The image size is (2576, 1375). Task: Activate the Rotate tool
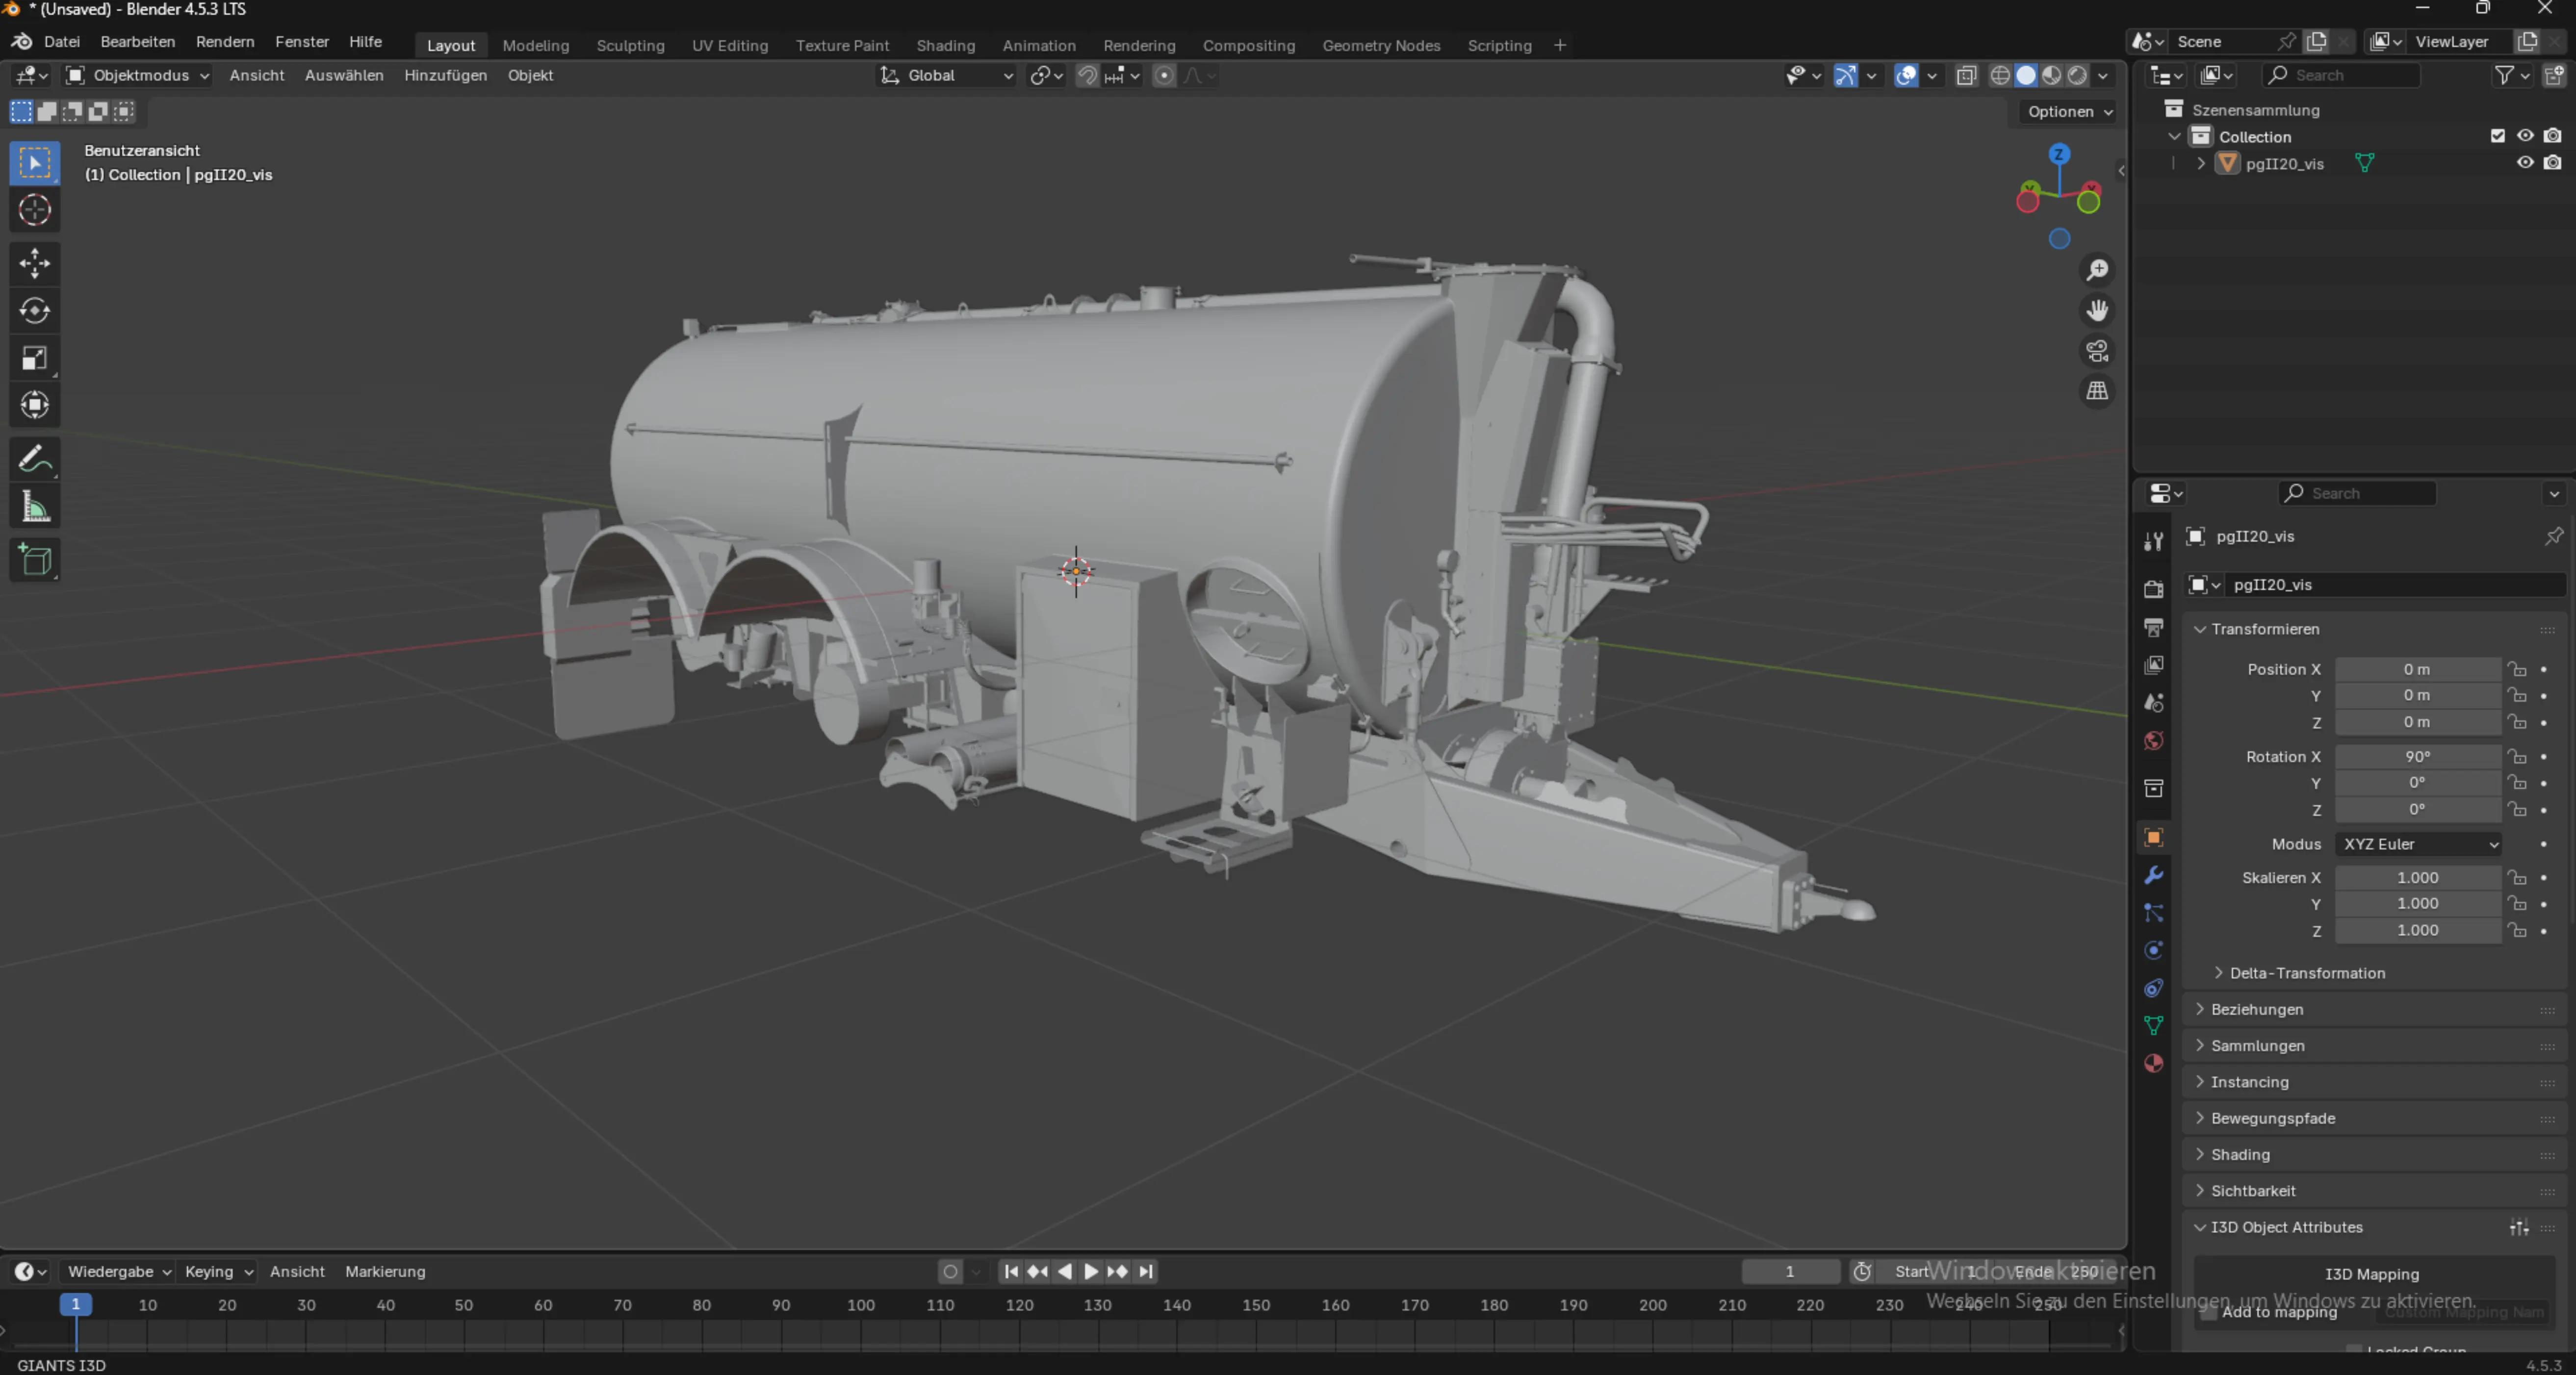click(35, 311)
